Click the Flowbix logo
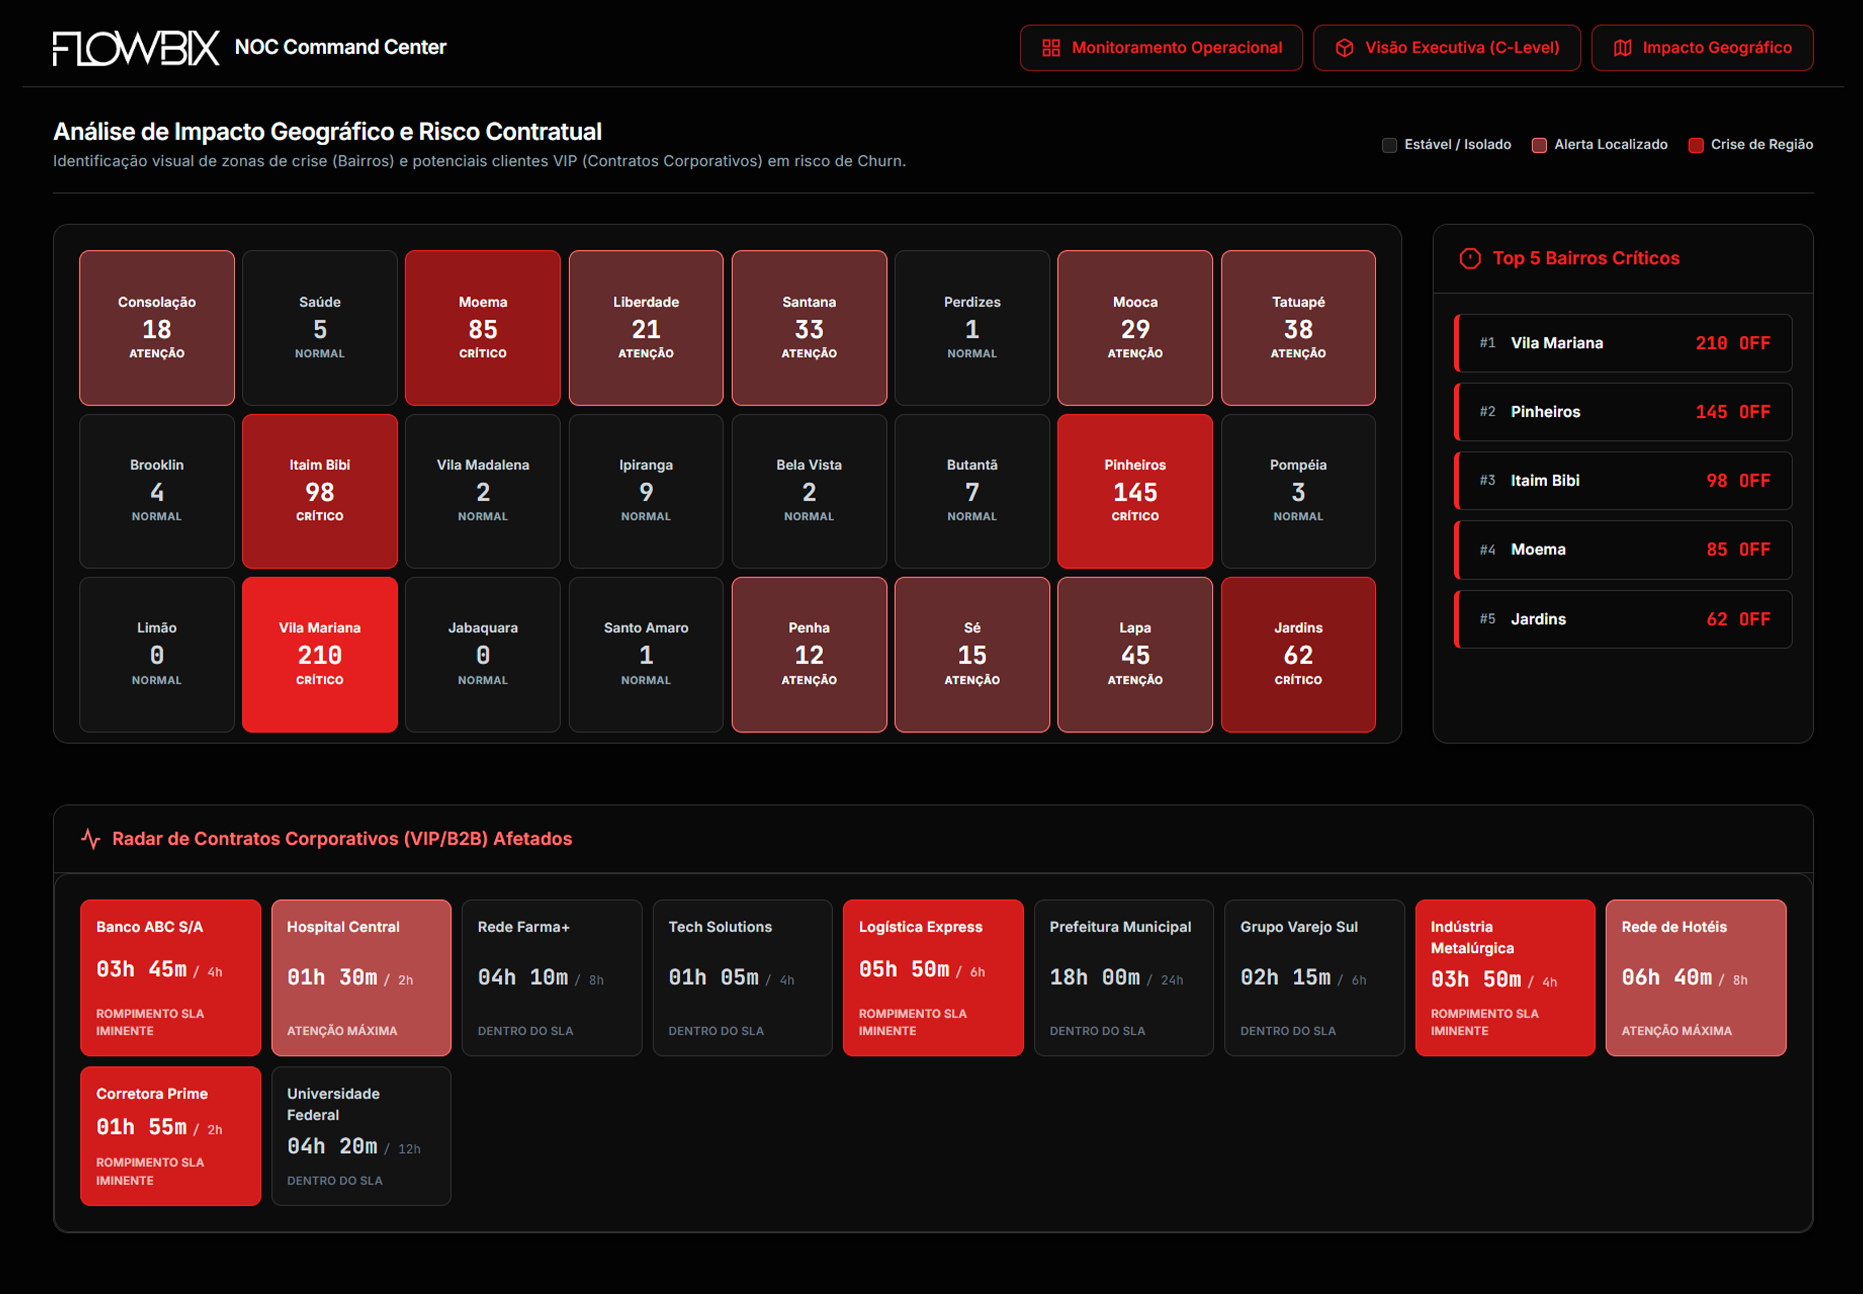The image size is (1863, 1294). pyautogui.click(x=135, y=44)
